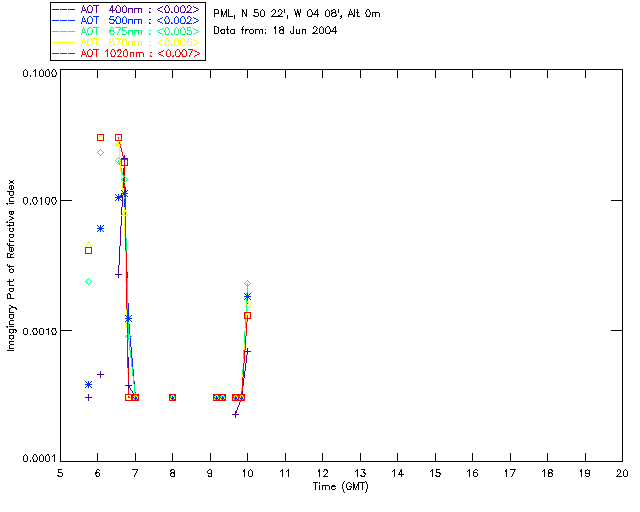
Task: Click the x-axis tick label 8
Action: [x=173, y=473]
